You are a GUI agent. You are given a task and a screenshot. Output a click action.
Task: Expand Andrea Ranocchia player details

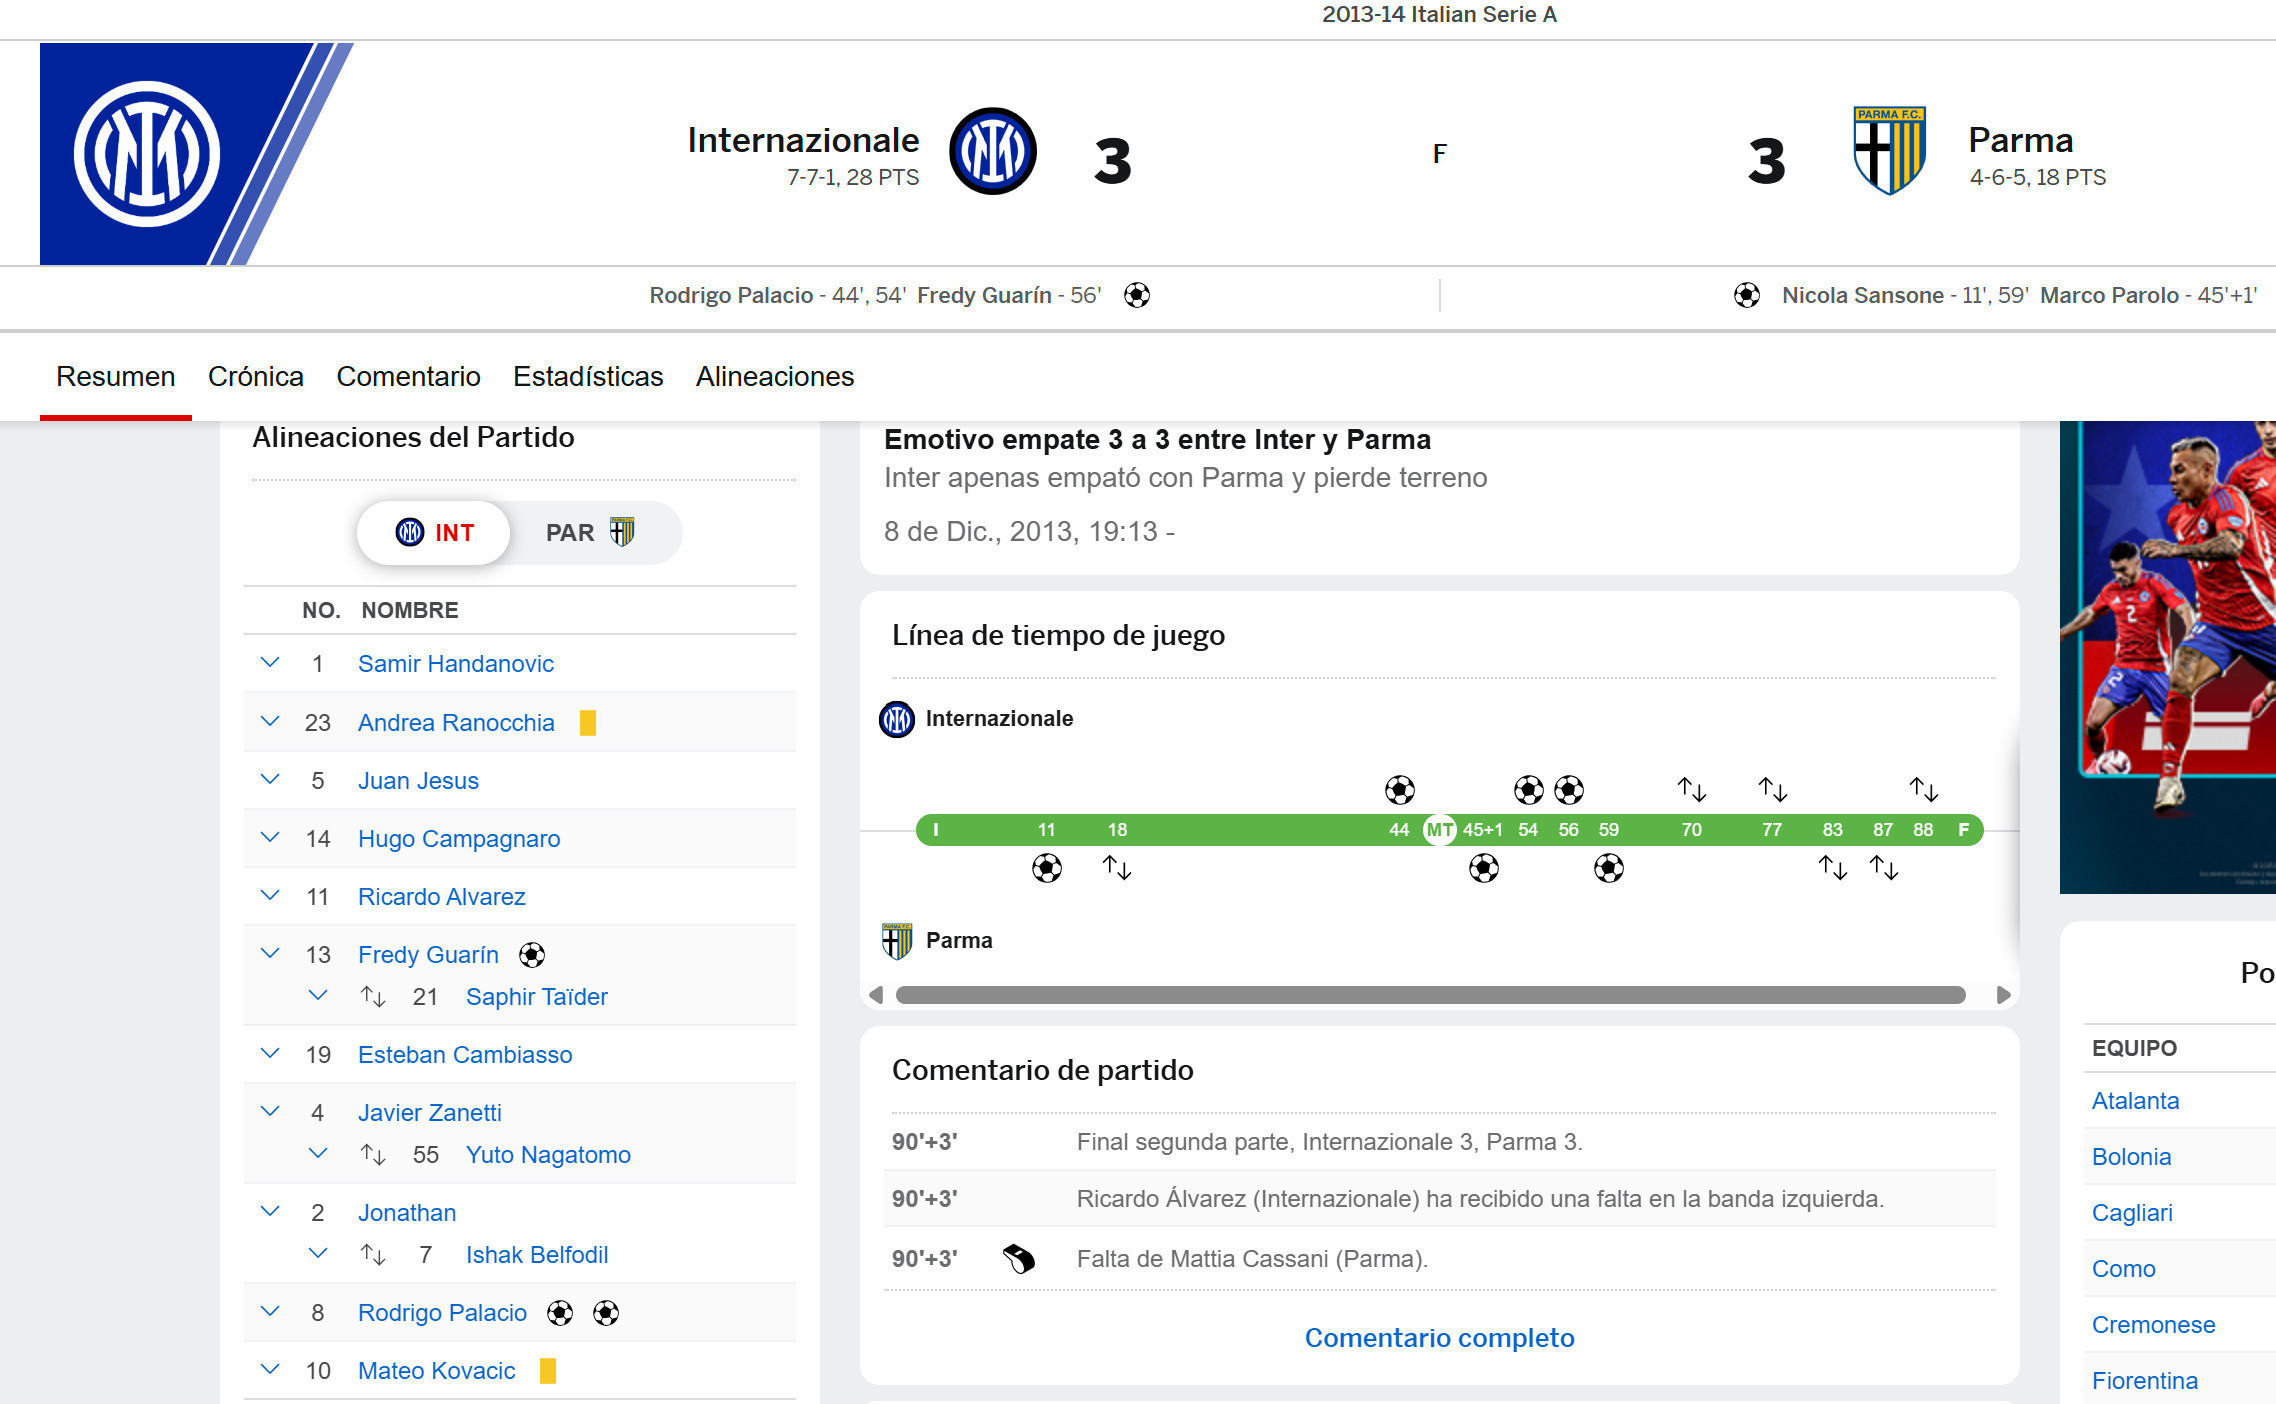click(x=270, y=722)
